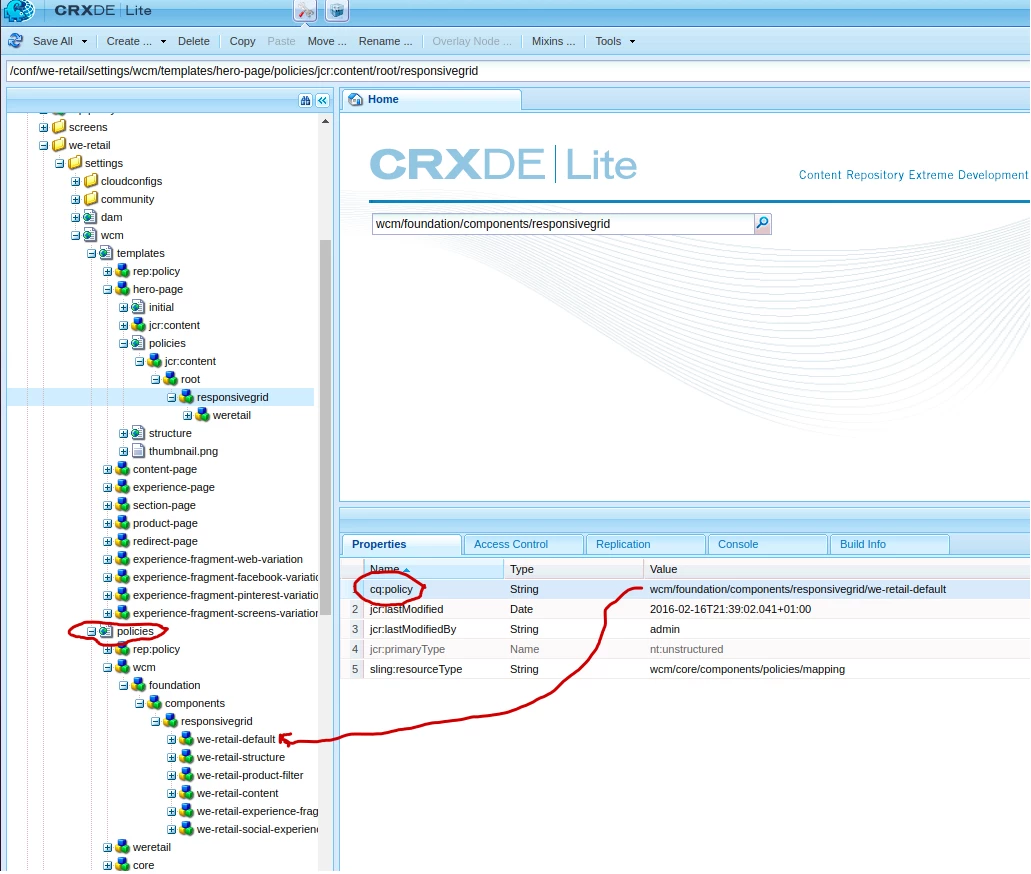Collapse the hero-page template node
The height and width of the screenshot is (874, 1031).
pyautogui.click(x=107, y=289)
